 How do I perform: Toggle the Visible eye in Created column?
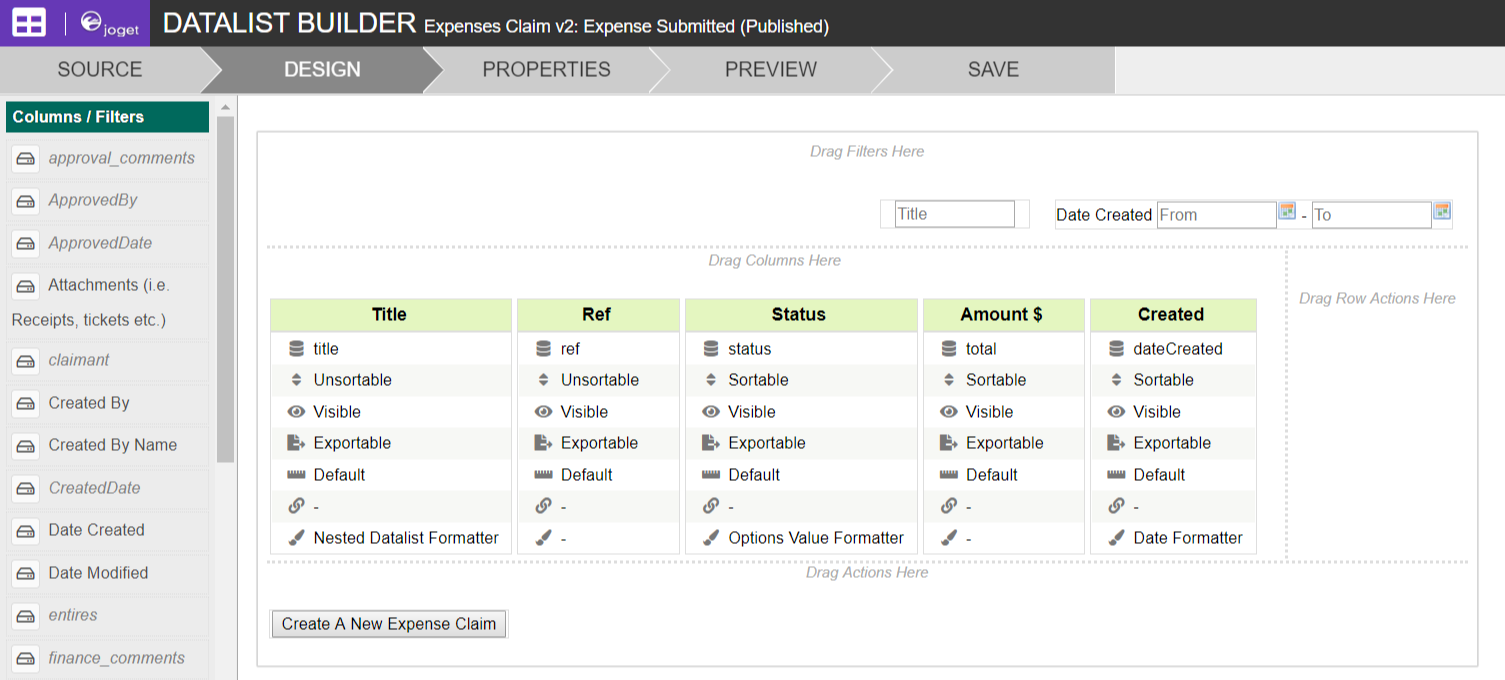point(1116,412)
